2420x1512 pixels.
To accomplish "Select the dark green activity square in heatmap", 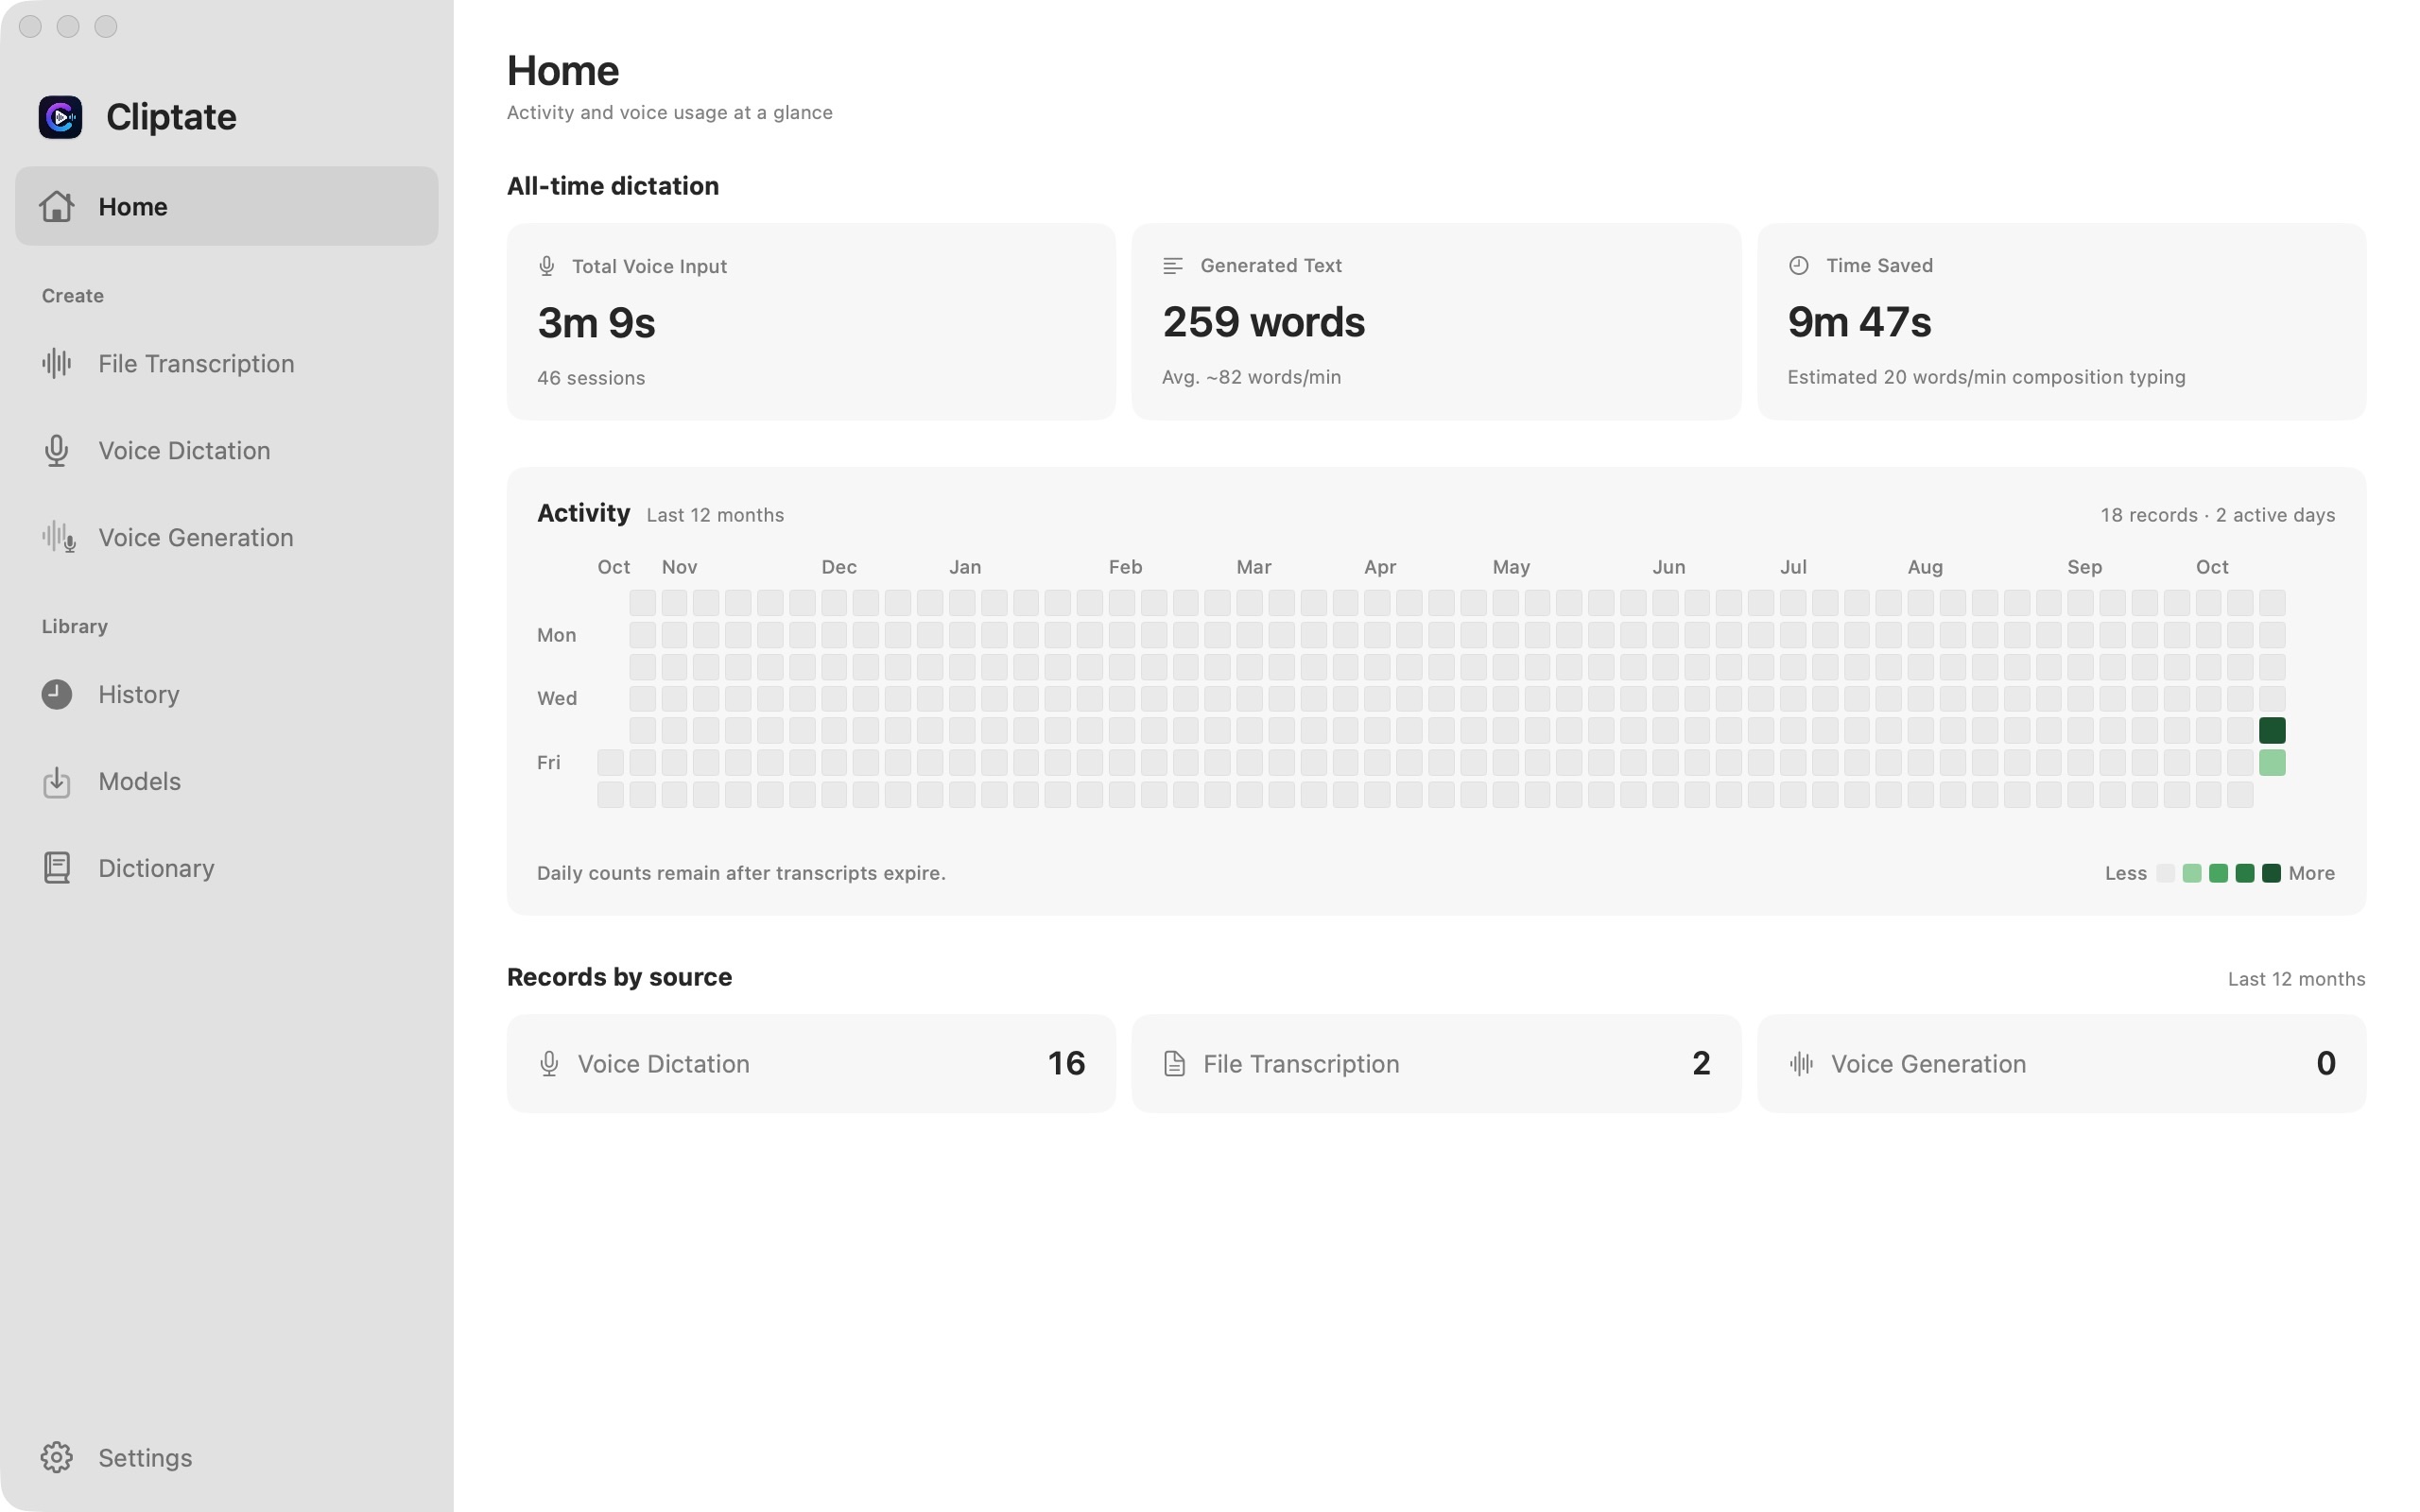I will 2272,730.
